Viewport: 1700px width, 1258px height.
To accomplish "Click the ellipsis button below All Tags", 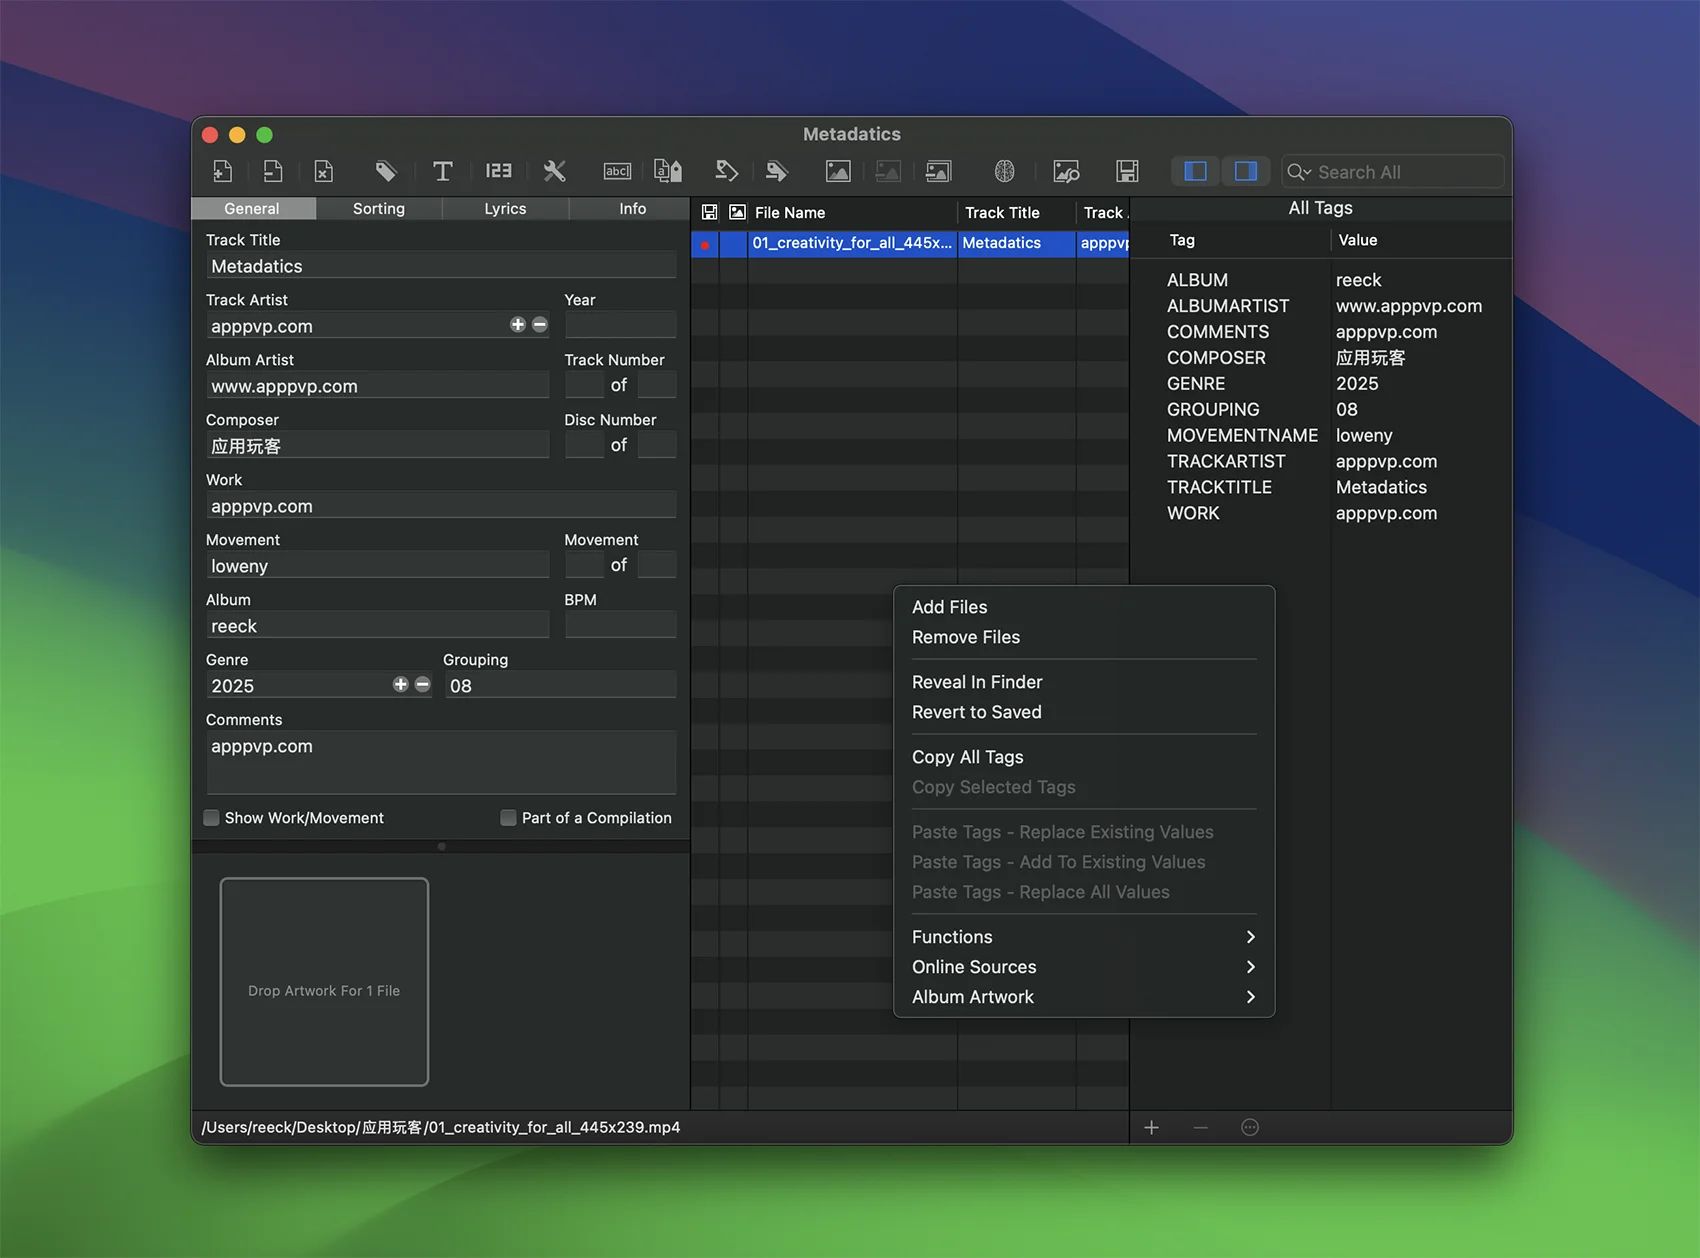I will pyautogui.click(x=1250, y=1127).
